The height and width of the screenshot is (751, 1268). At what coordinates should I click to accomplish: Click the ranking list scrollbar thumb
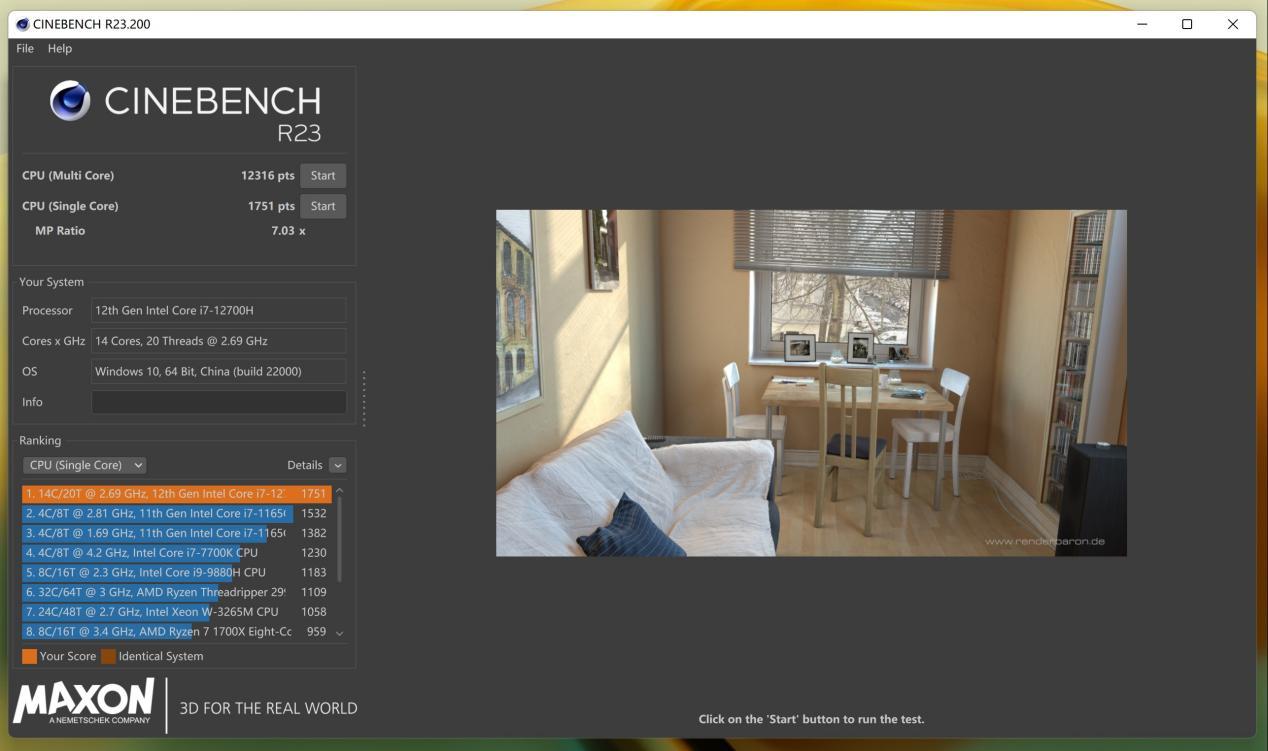click(340, 539)
